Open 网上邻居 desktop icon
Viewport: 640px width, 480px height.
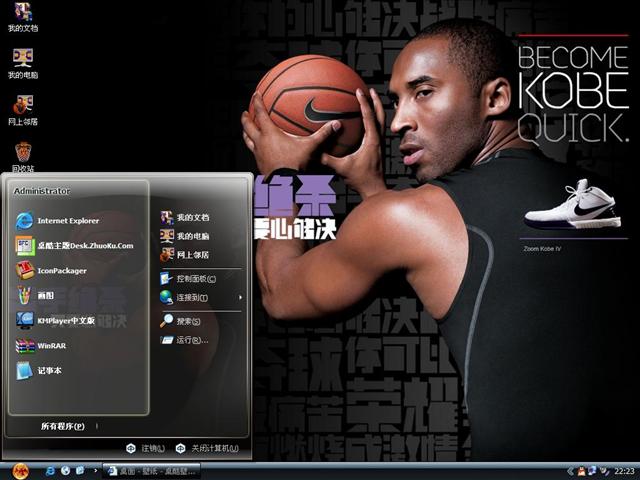point(23,110)
